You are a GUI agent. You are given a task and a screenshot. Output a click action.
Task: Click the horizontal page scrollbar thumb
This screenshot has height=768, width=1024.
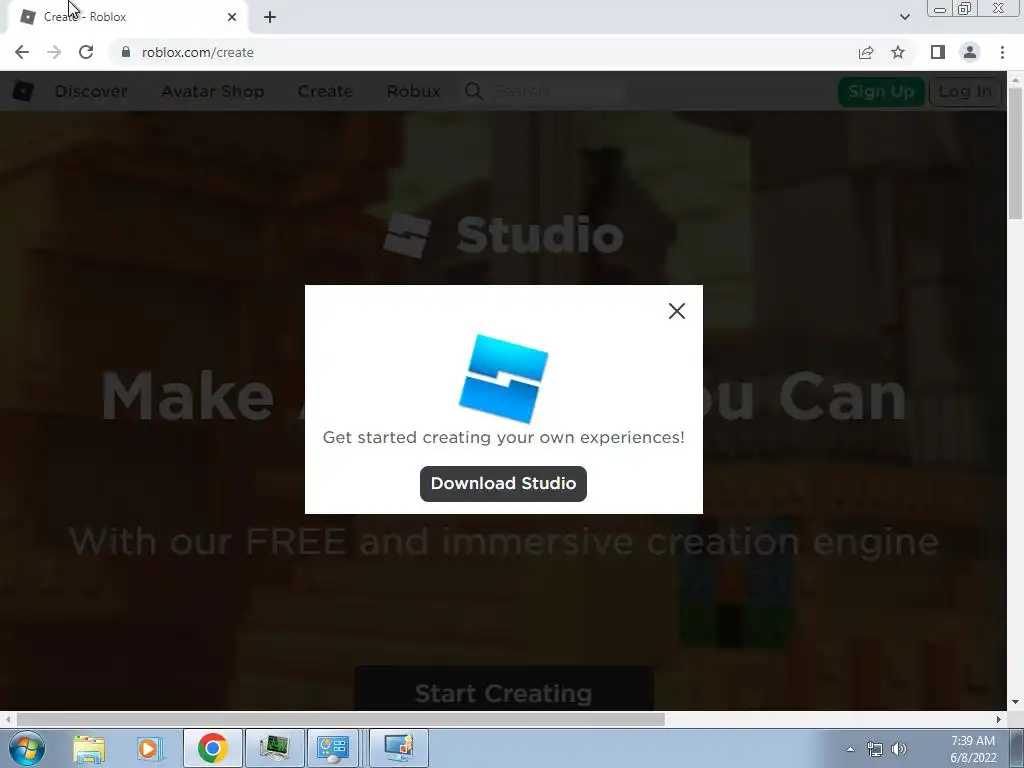click(340, 719)
